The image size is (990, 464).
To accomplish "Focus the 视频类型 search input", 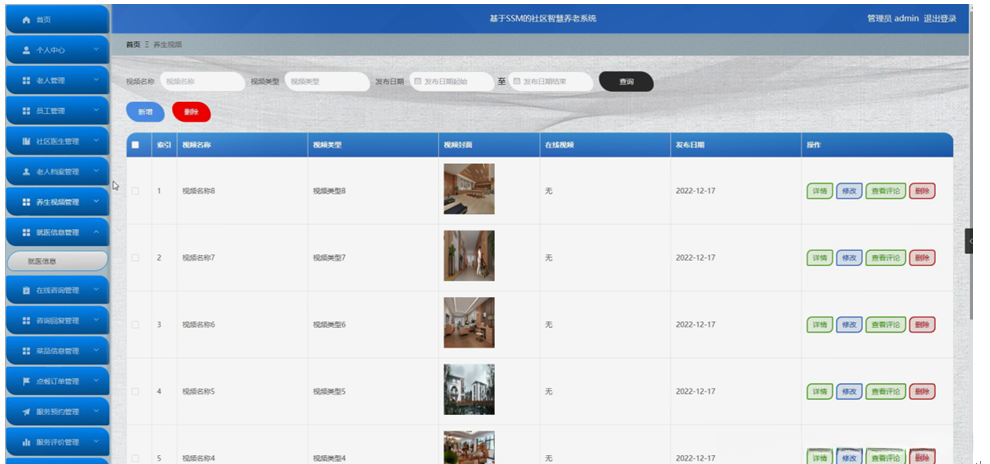I will 327,81.
